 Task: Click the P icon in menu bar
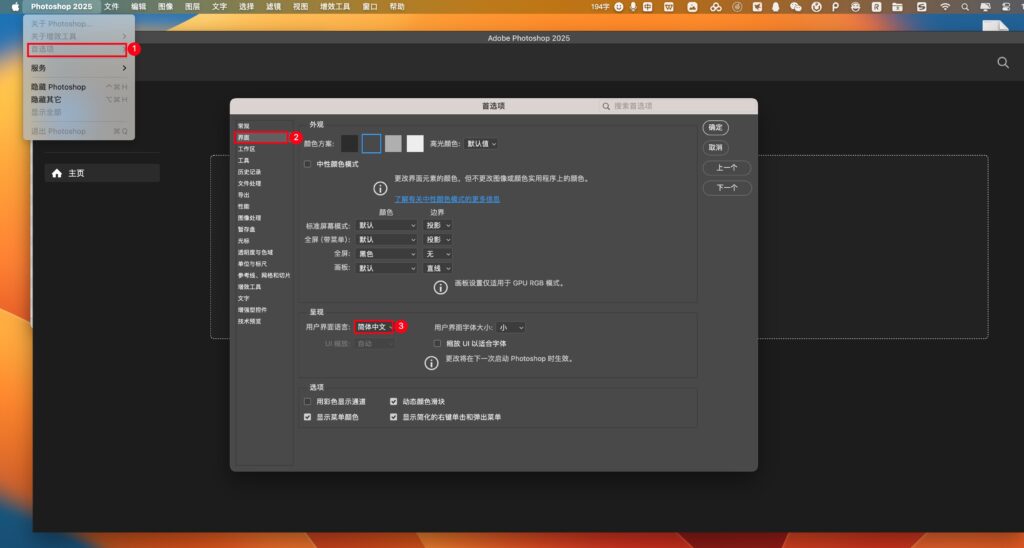pos(835,7)
